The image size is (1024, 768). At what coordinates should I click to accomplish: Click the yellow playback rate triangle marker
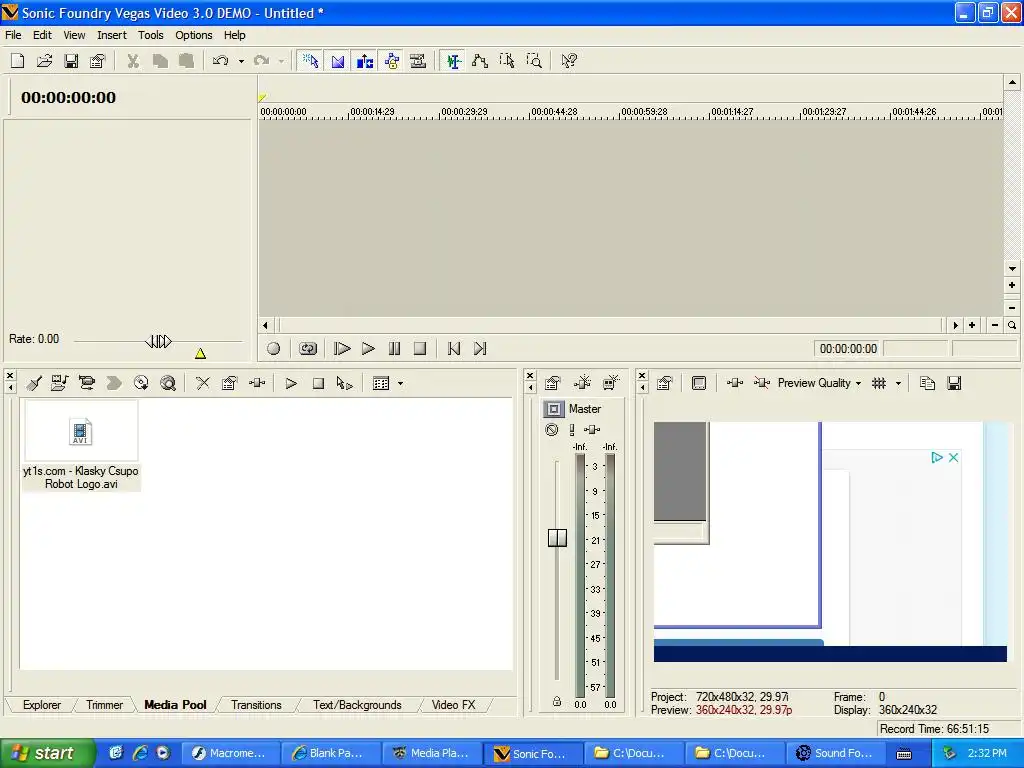200,353
